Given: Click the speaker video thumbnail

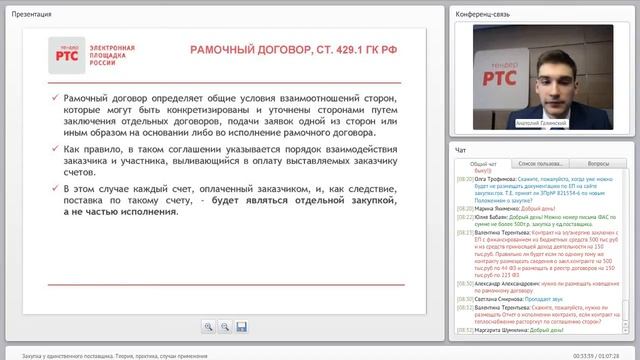Looking at the screenshot, I should point(543,77).
